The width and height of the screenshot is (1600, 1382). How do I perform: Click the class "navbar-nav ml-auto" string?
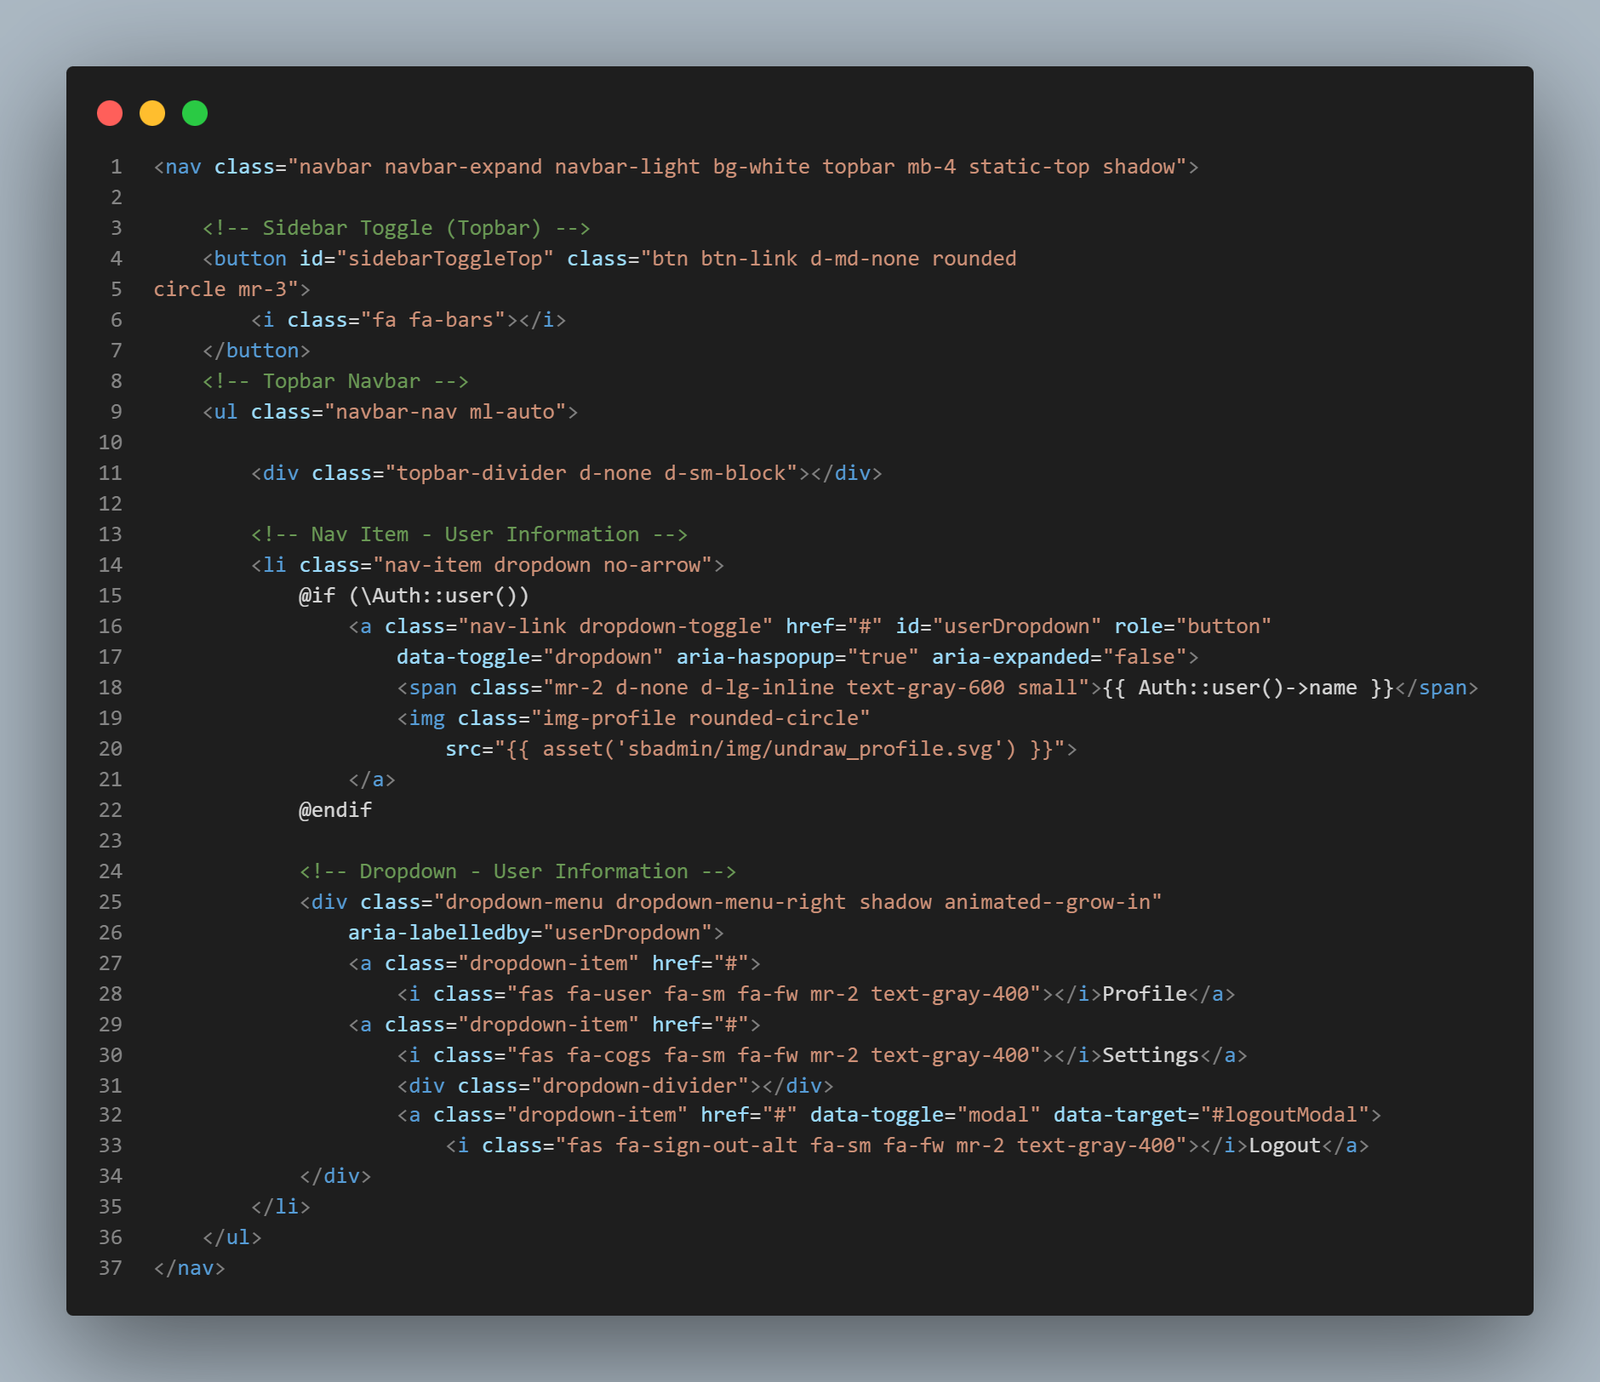(445, 412)
